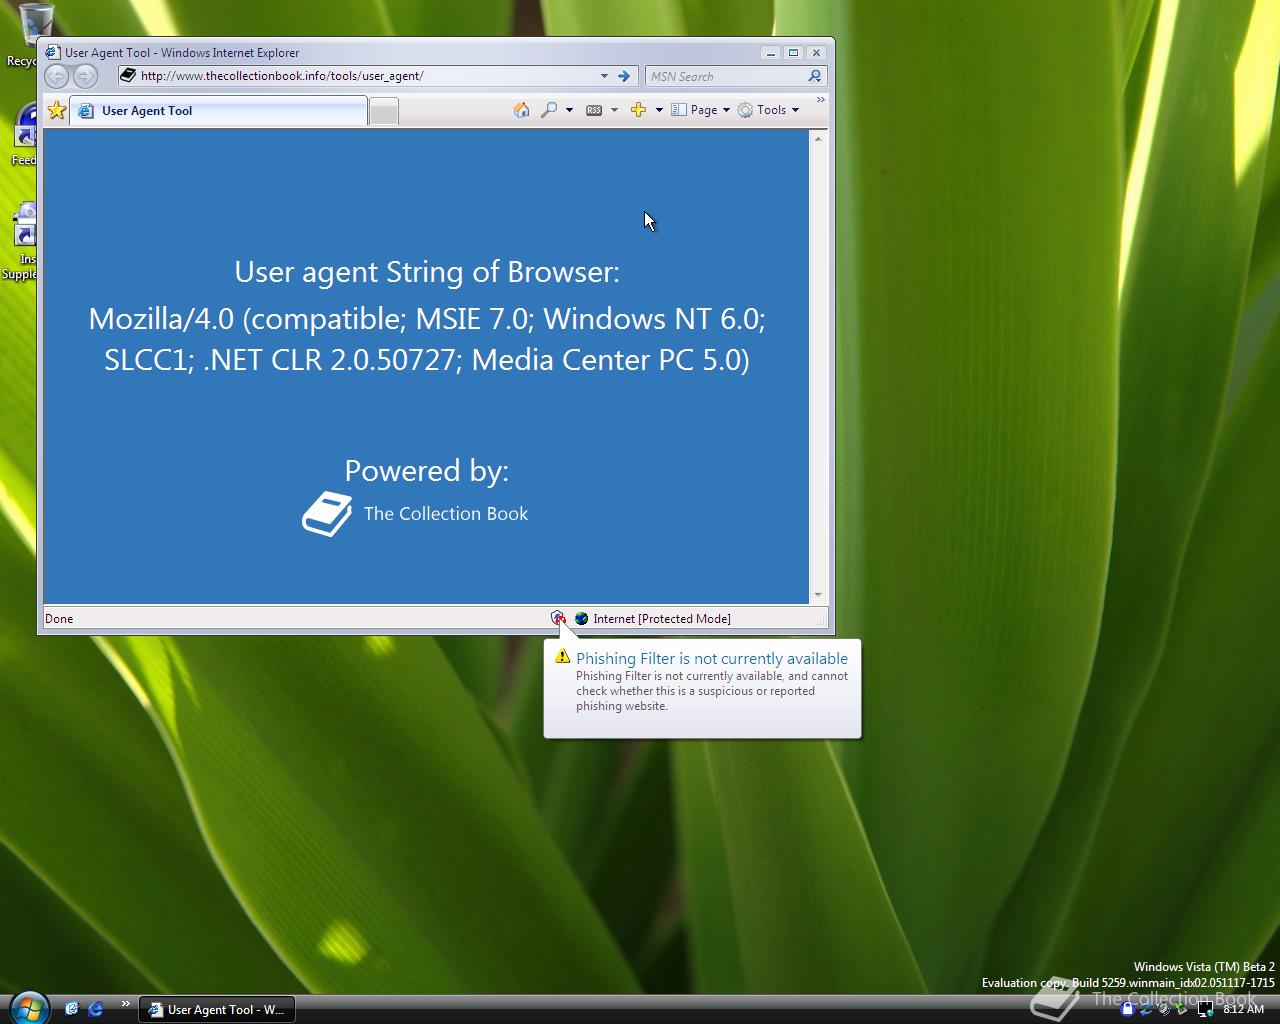Click the sync arrows tray icon
Viewport: 1280px width, 1024px height.
click(x=1146, y=1009)
